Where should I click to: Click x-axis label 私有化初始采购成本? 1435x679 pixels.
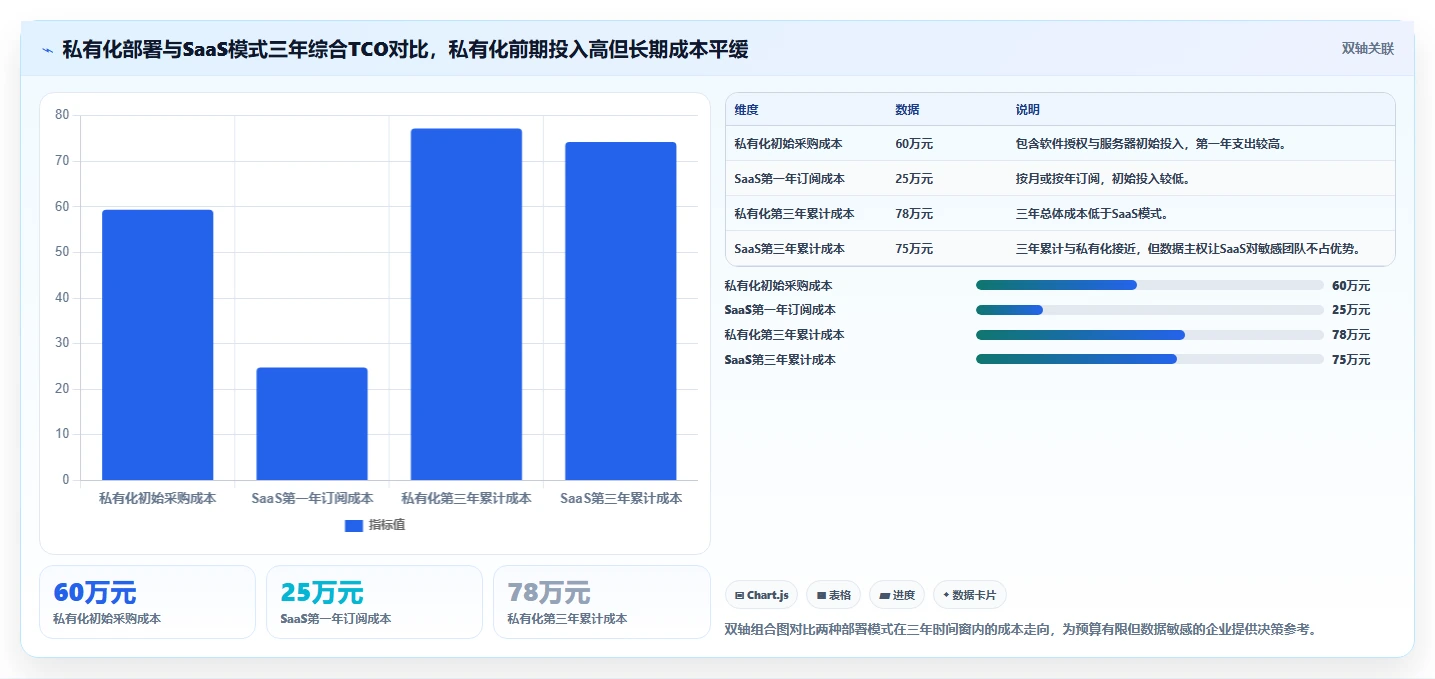coord(158,498)
